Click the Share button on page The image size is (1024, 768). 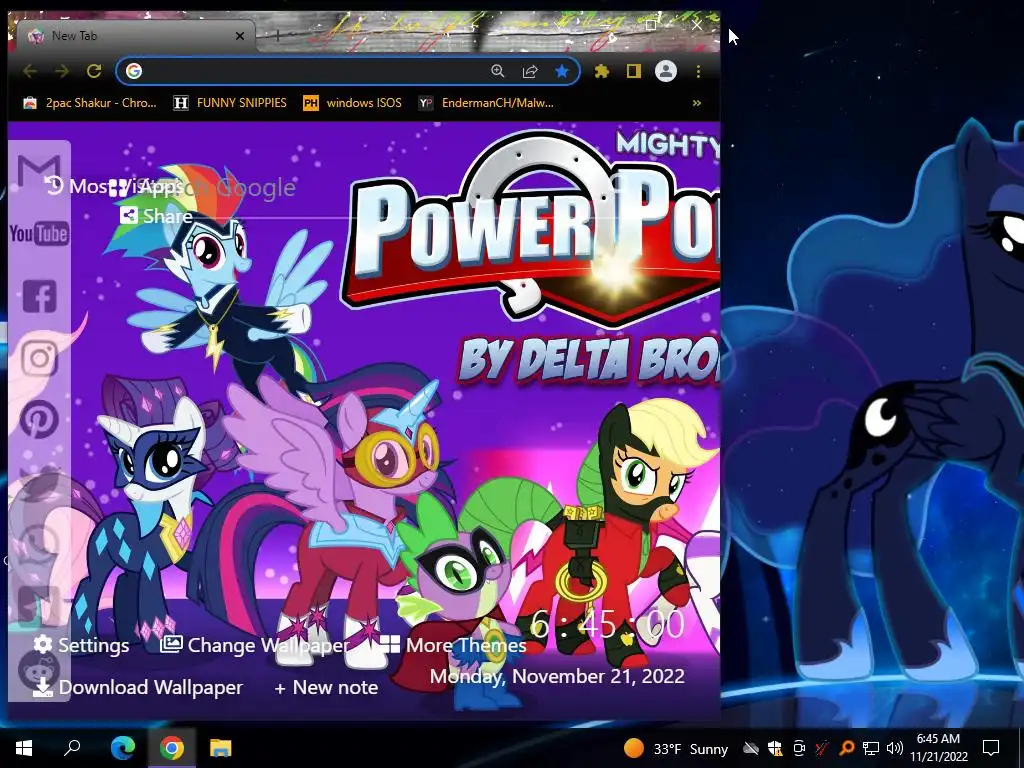tap(156, 216)
